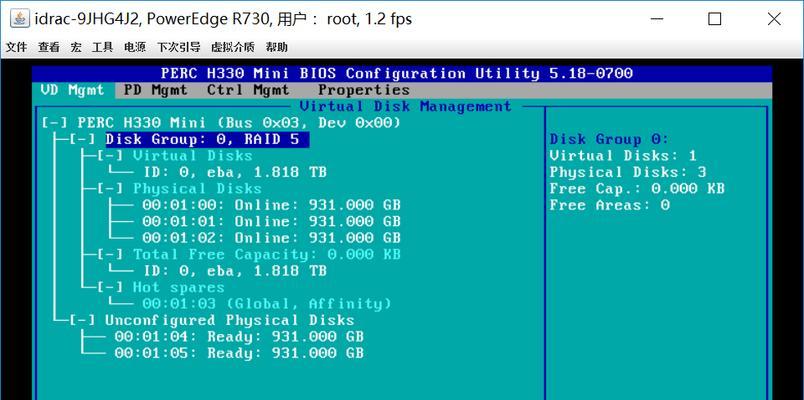Collapse the Unconfigured Physical Disks node
The width and height of the screenshot is (804, 400).
click(x=82, y=320)
